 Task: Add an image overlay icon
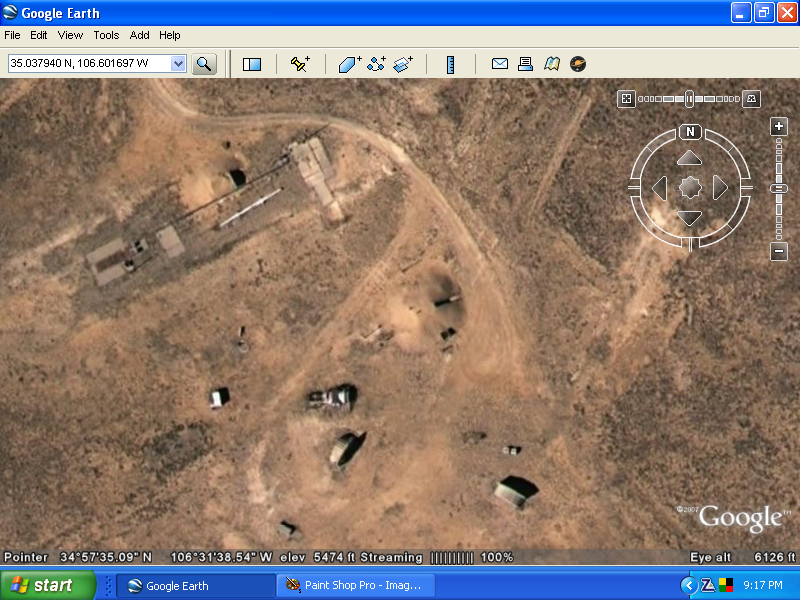403,64
